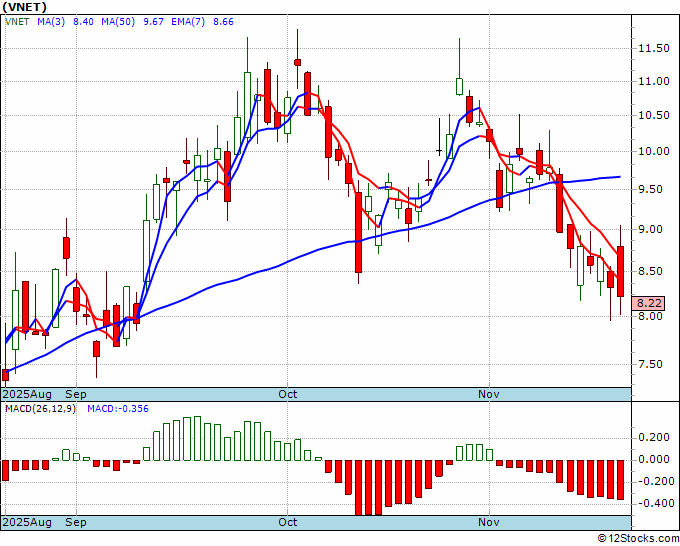Click the 2025Aug label on price chart axis
Viewport: 680px width, 546px height.
[27, 394]
